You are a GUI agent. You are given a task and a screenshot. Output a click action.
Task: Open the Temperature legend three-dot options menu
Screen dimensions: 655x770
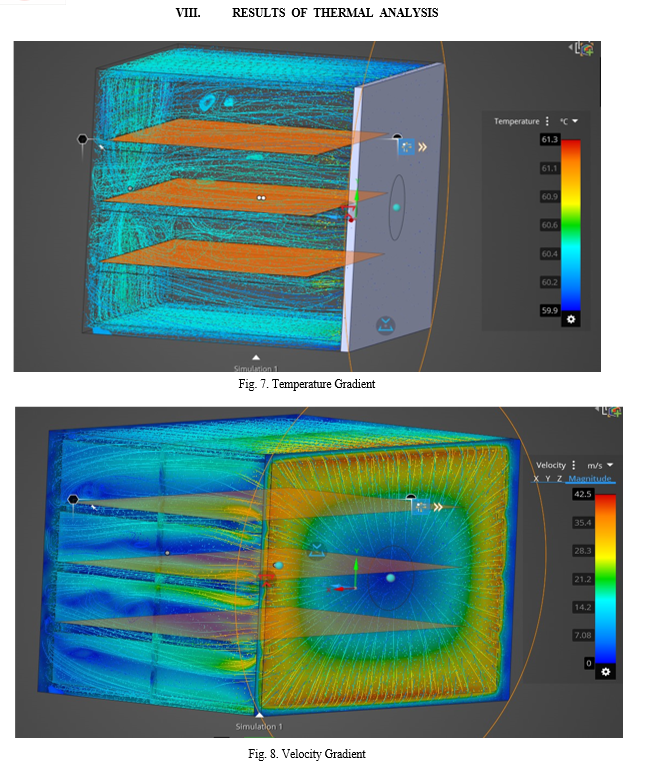click(x=547, y=121)
